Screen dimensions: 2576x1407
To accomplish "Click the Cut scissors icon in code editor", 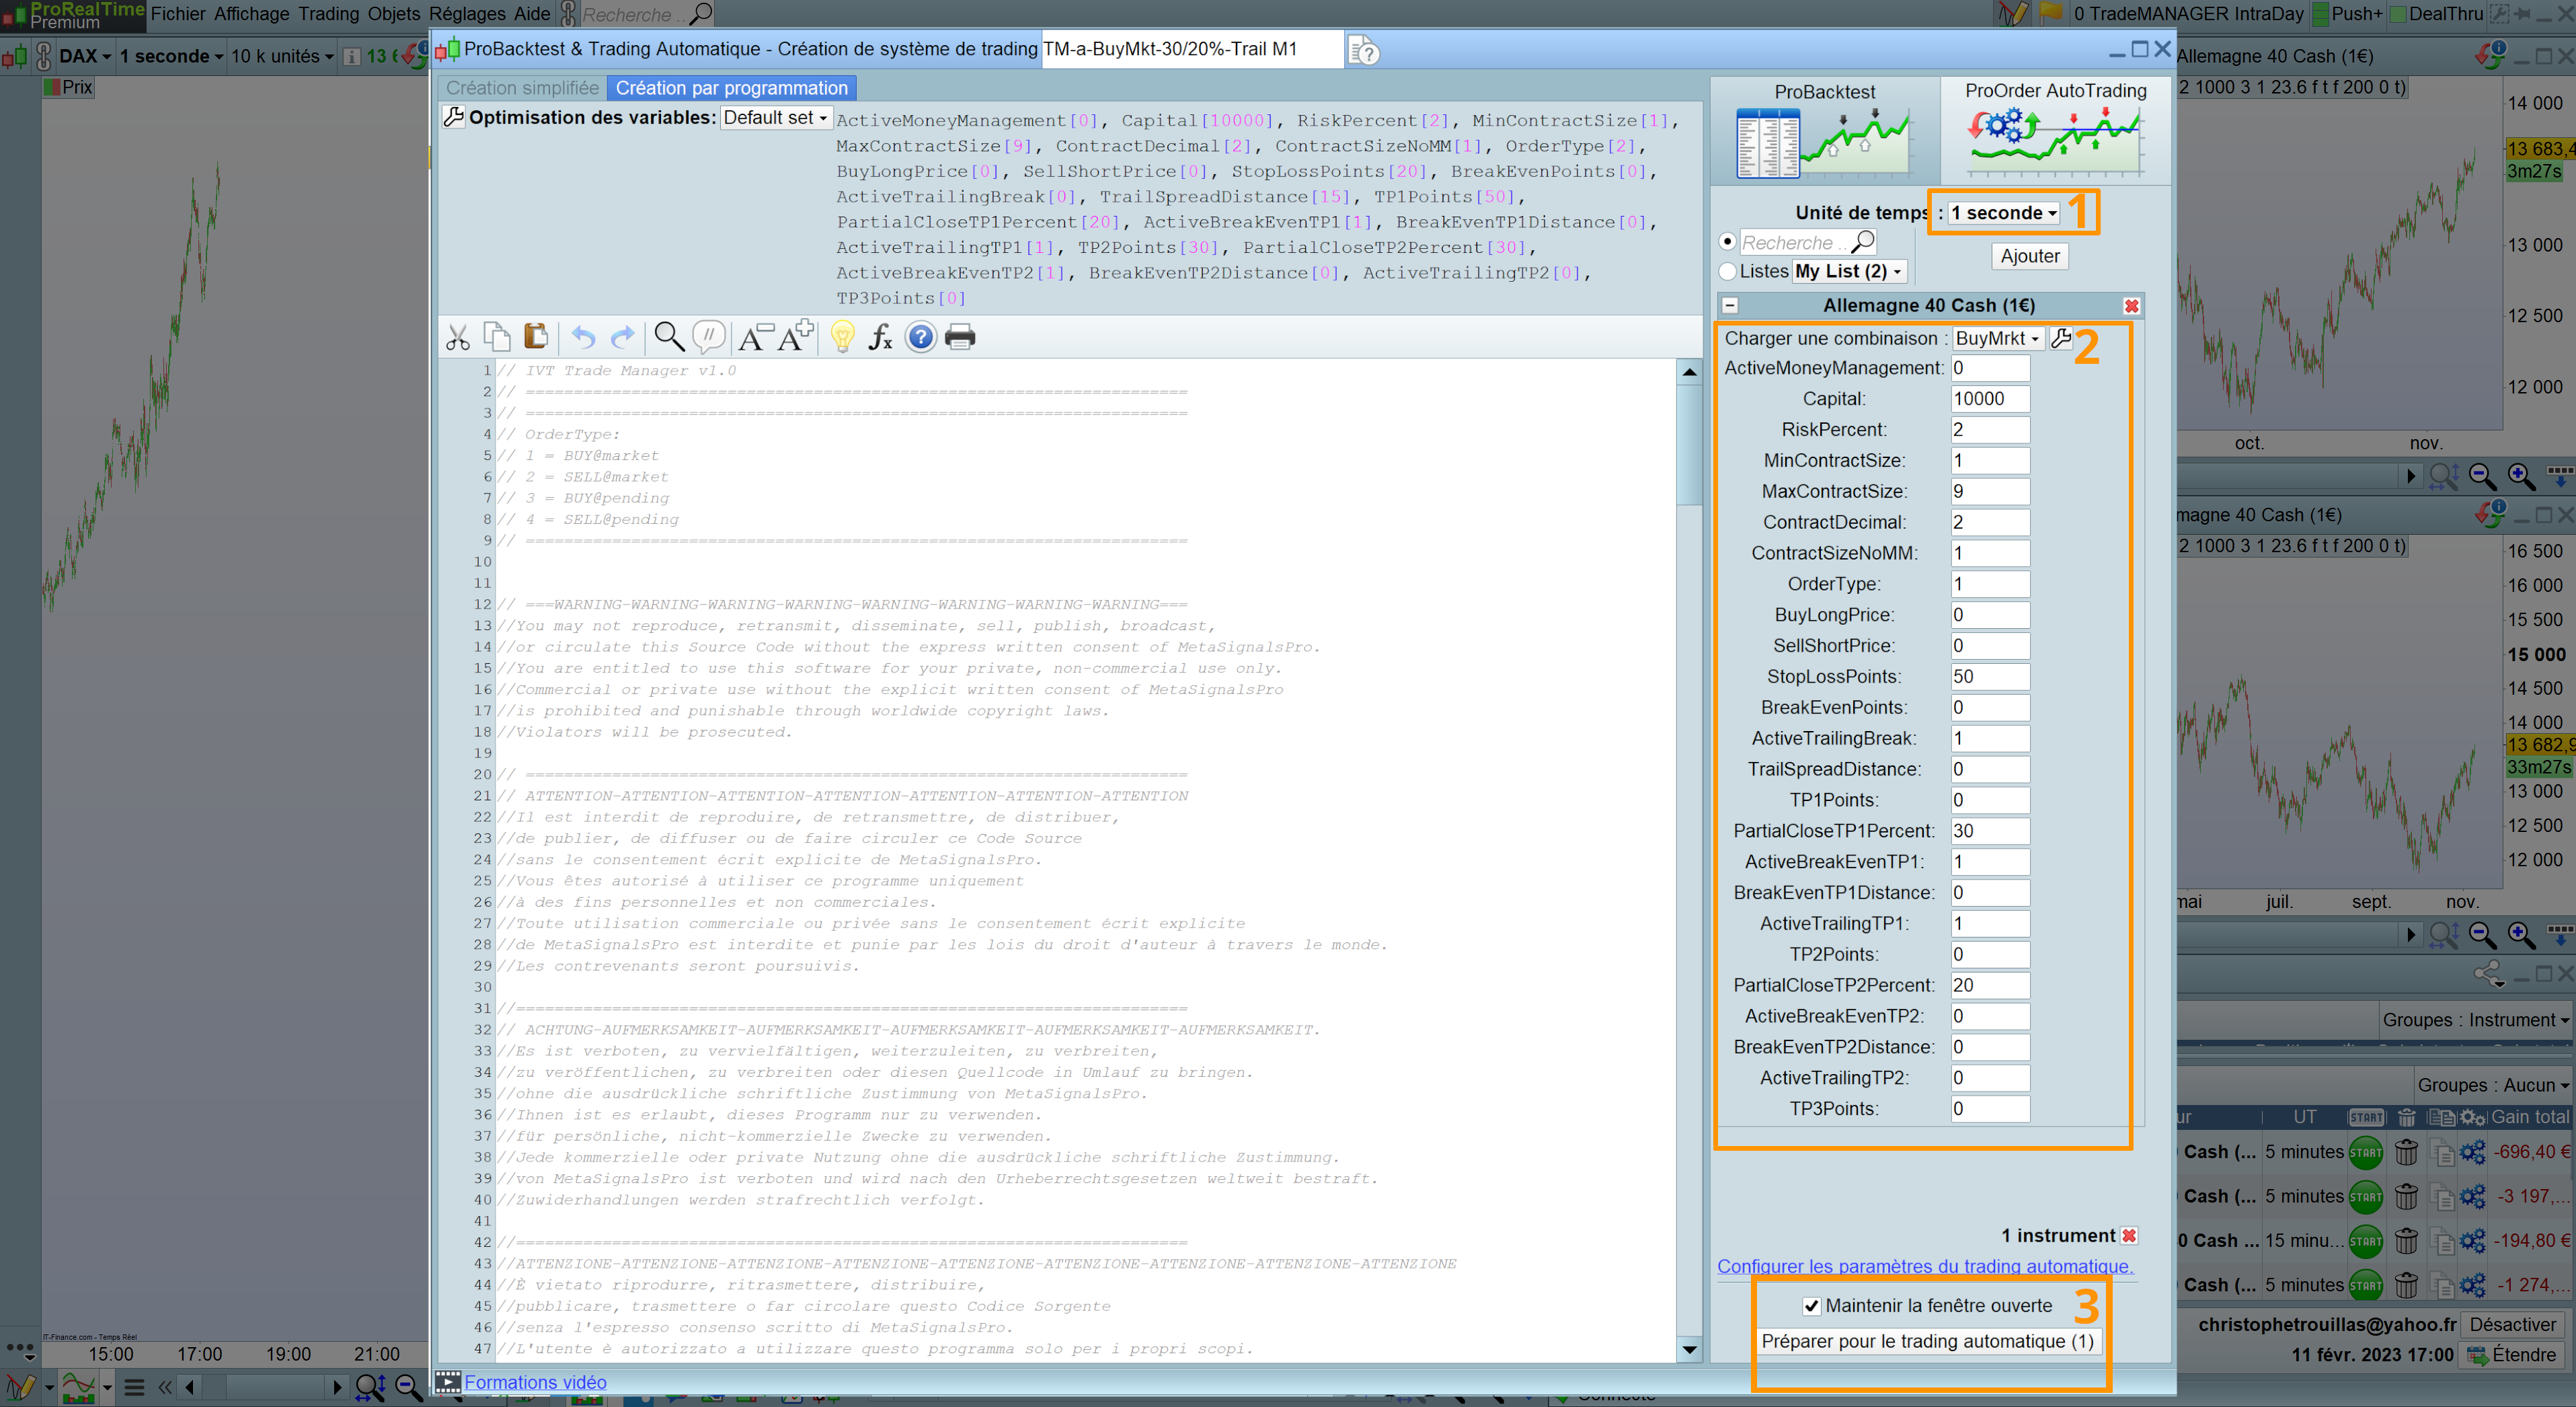I will click(x=458, y=338).
